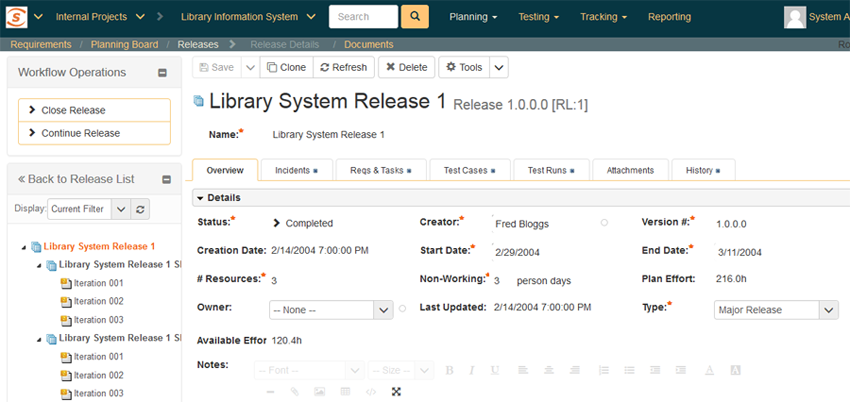This screenshot has width=850, height=402.
Task: Pick font color in Notes toolbar
Action: [x=709, y=370]
